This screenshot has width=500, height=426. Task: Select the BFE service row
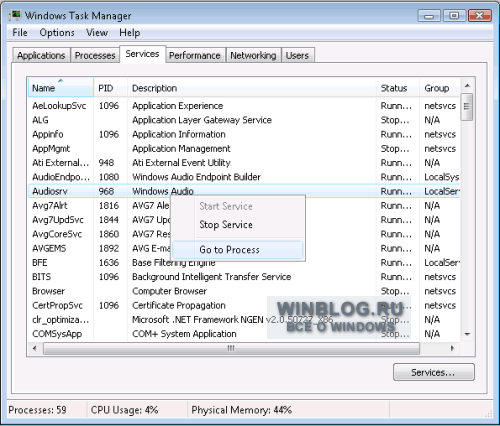pos(244,263)
